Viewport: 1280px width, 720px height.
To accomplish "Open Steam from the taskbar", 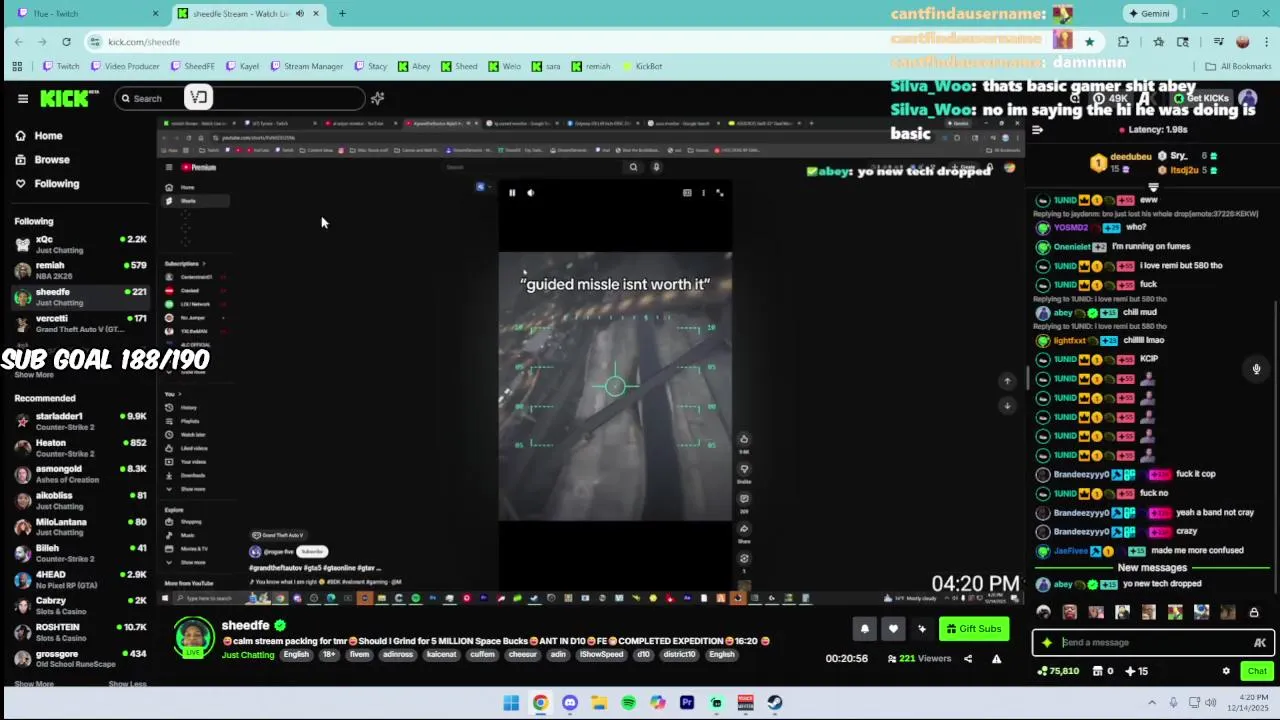I will [x=775, y=703].
